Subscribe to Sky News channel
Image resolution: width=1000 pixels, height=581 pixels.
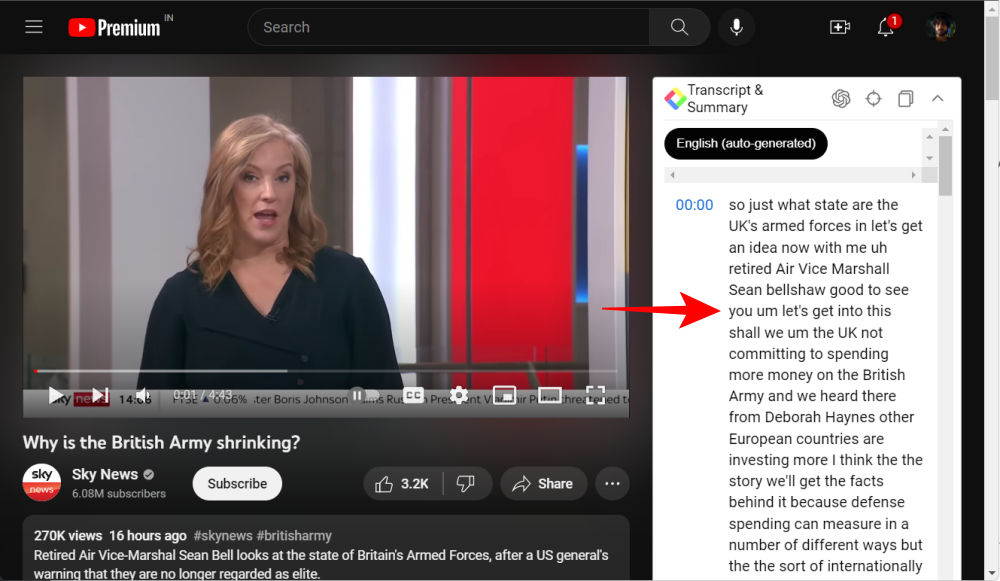pos(237,484)
